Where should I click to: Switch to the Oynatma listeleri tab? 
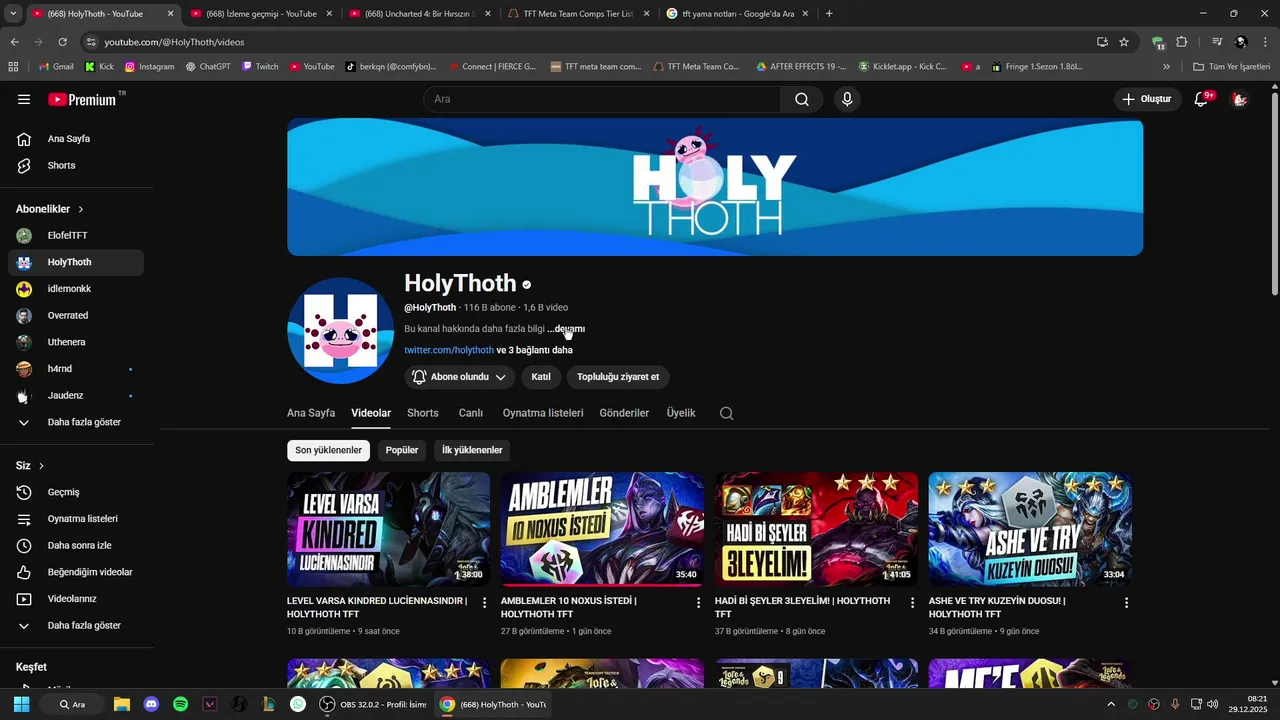[x=543, y=413]
